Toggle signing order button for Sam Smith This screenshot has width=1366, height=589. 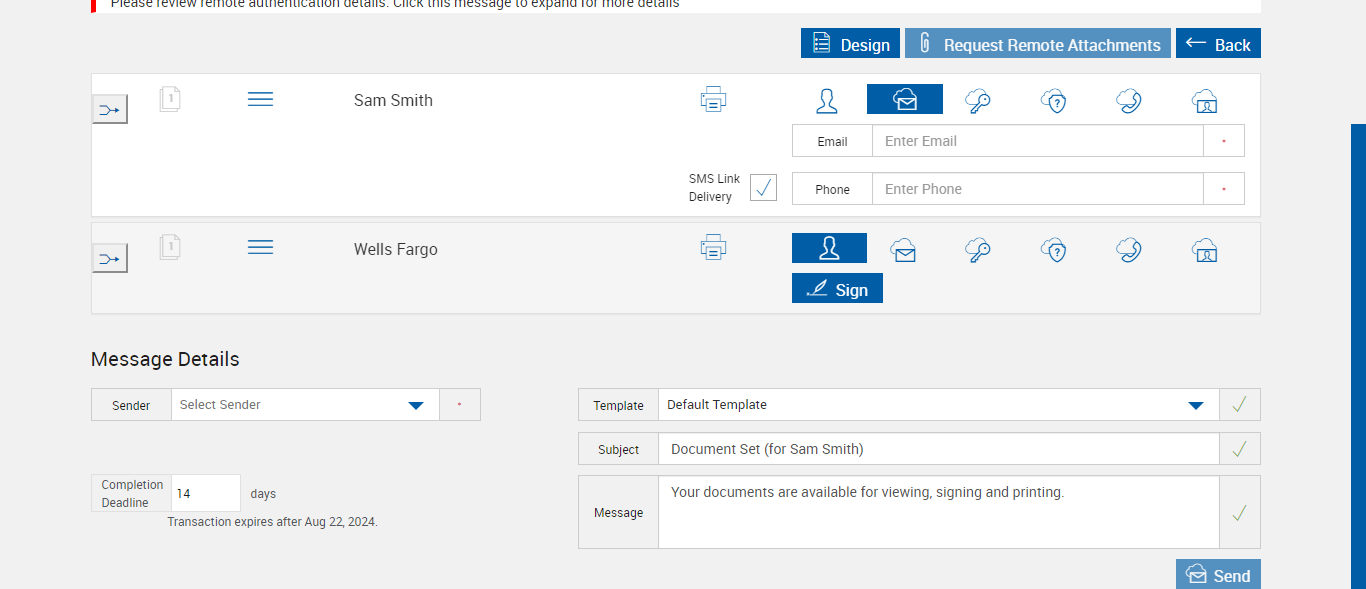click(110, 110)
